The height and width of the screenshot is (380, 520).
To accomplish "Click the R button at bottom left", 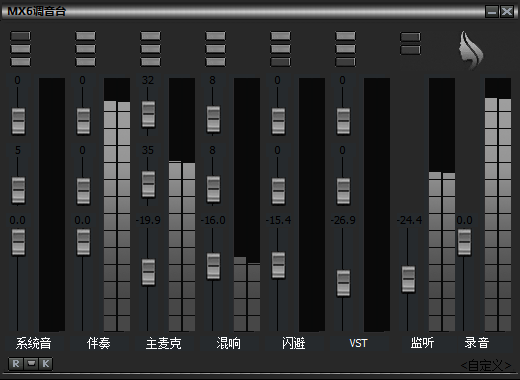I will 16,364.
